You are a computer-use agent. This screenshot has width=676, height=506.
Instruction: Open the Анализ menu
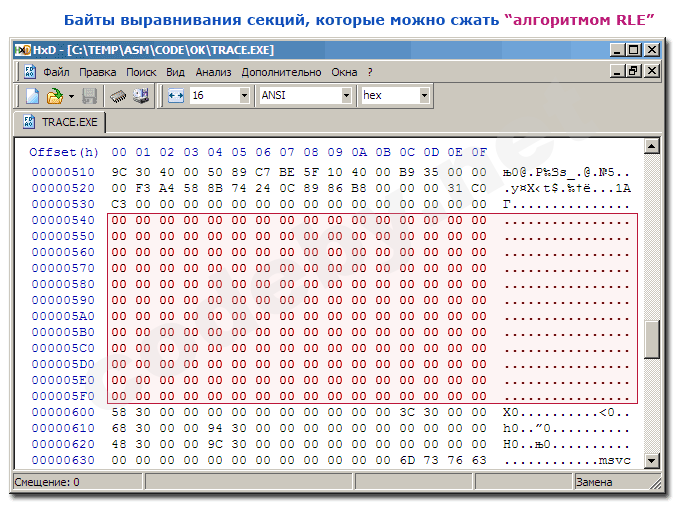point(213,72)
